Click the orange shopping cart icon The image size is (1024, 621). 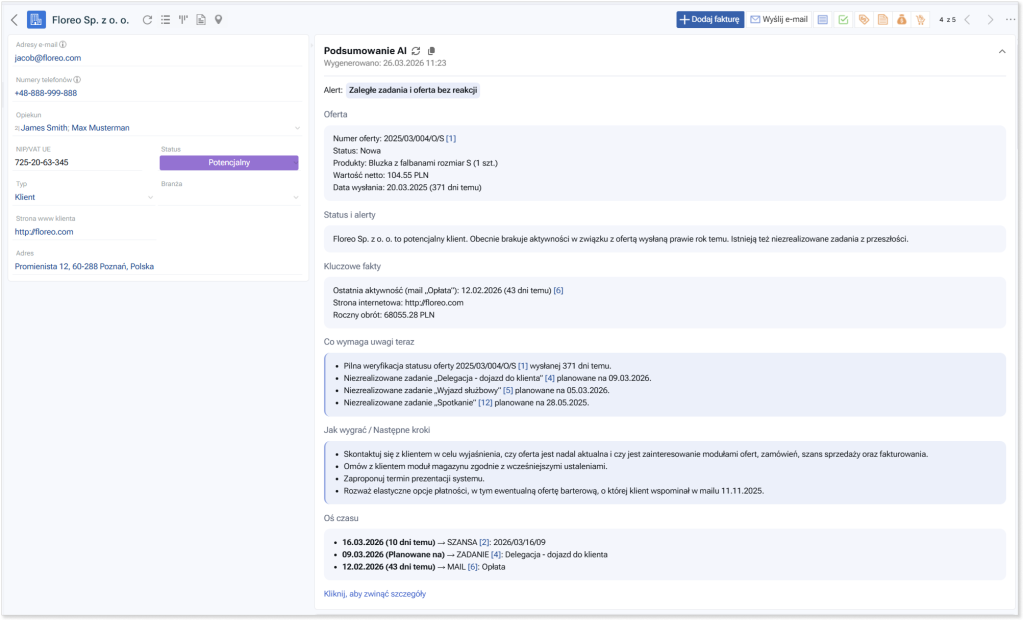pos(920,19)
